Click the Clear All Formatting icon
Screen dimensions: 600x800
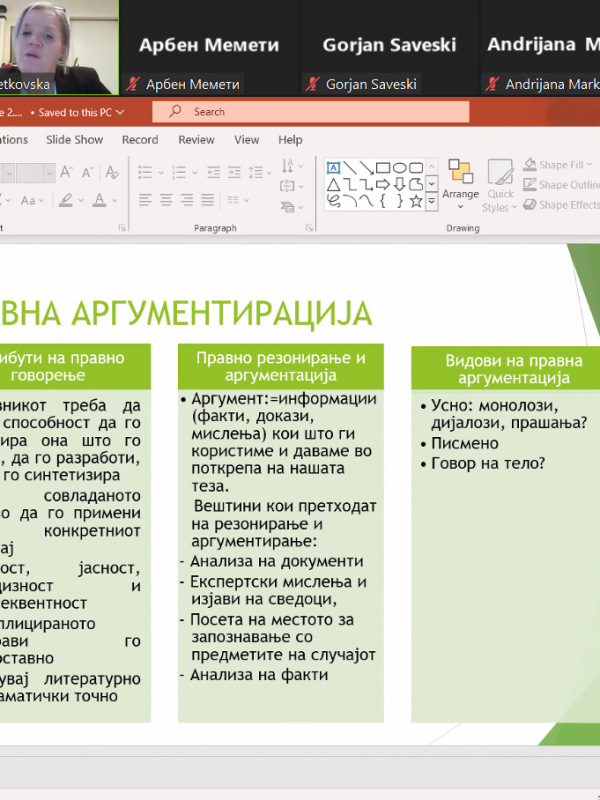111,172
